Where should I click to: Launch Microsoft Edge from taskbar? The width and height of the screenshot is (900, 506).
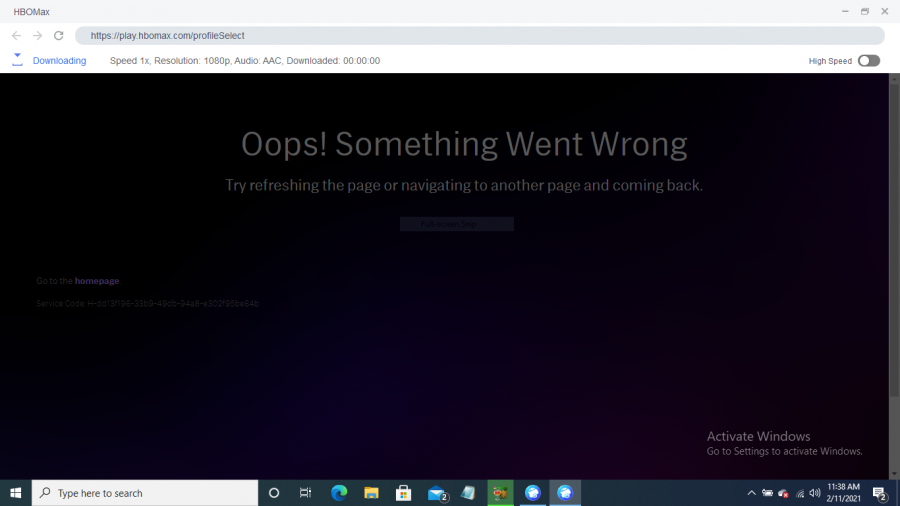339,493
